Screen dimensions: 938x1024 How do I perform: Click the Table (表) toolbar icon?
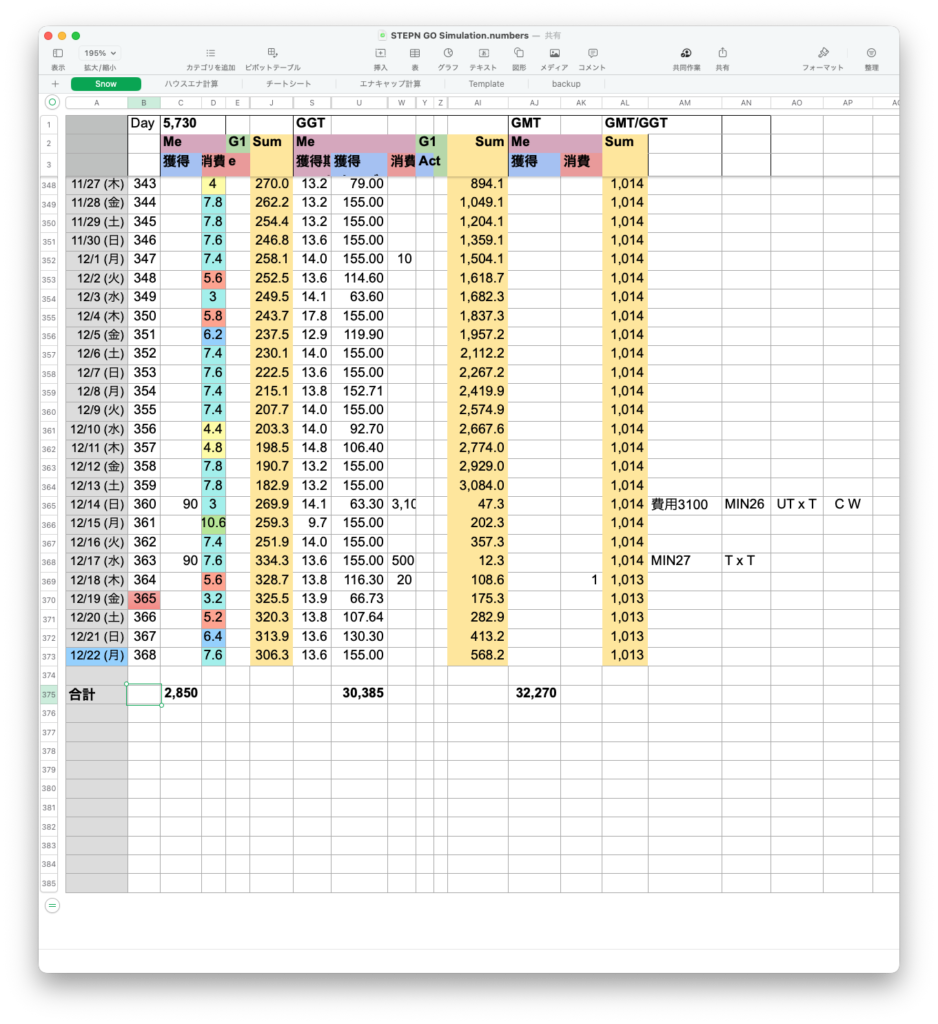coord(414,53)
